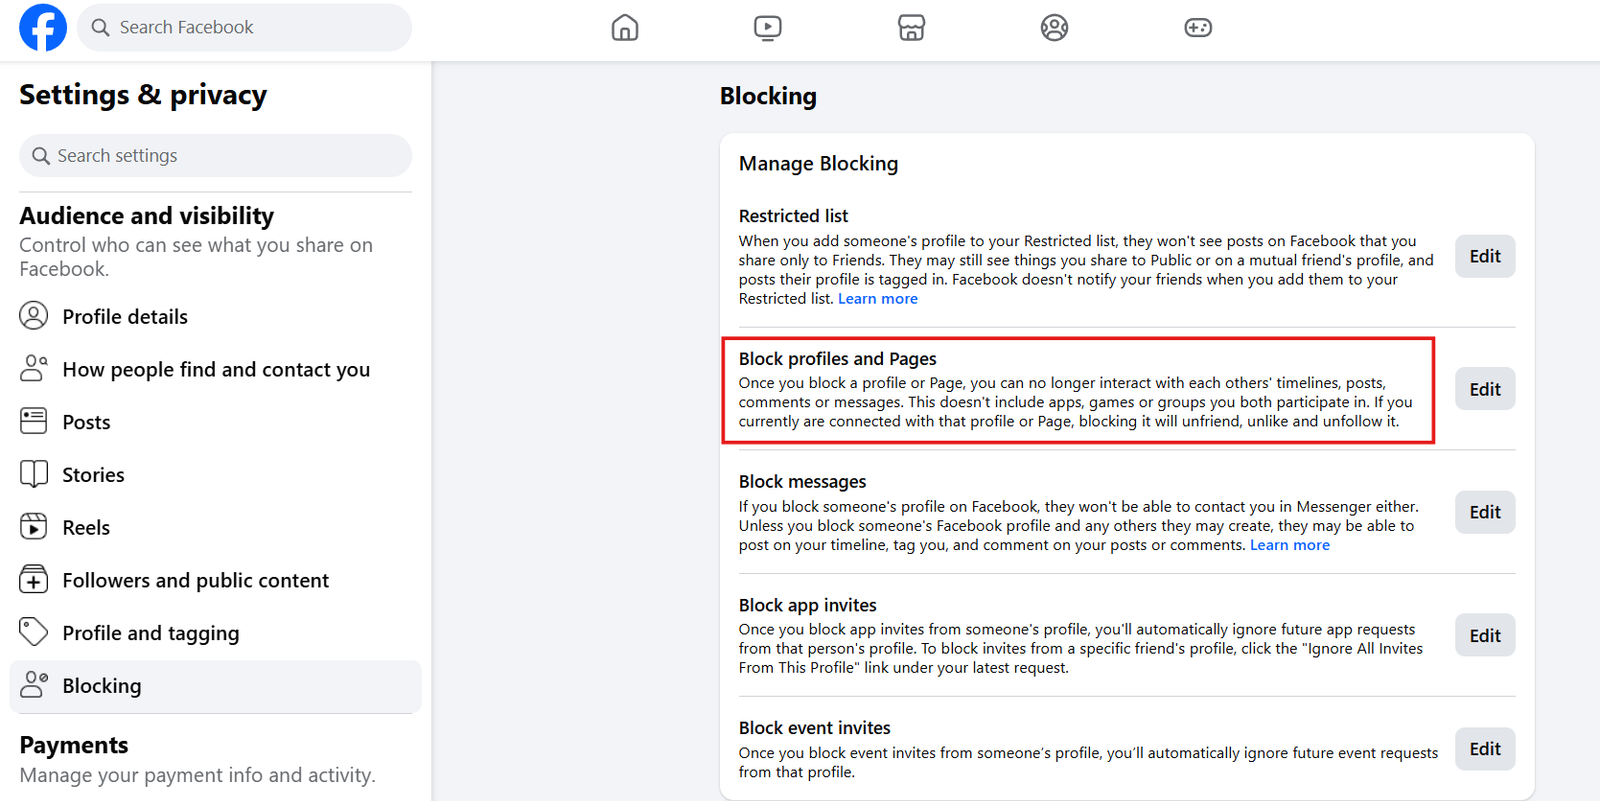Open the Video tab icon
Image resolution: width=1600 pixels, height=801 pixels.
pos(768,27)
